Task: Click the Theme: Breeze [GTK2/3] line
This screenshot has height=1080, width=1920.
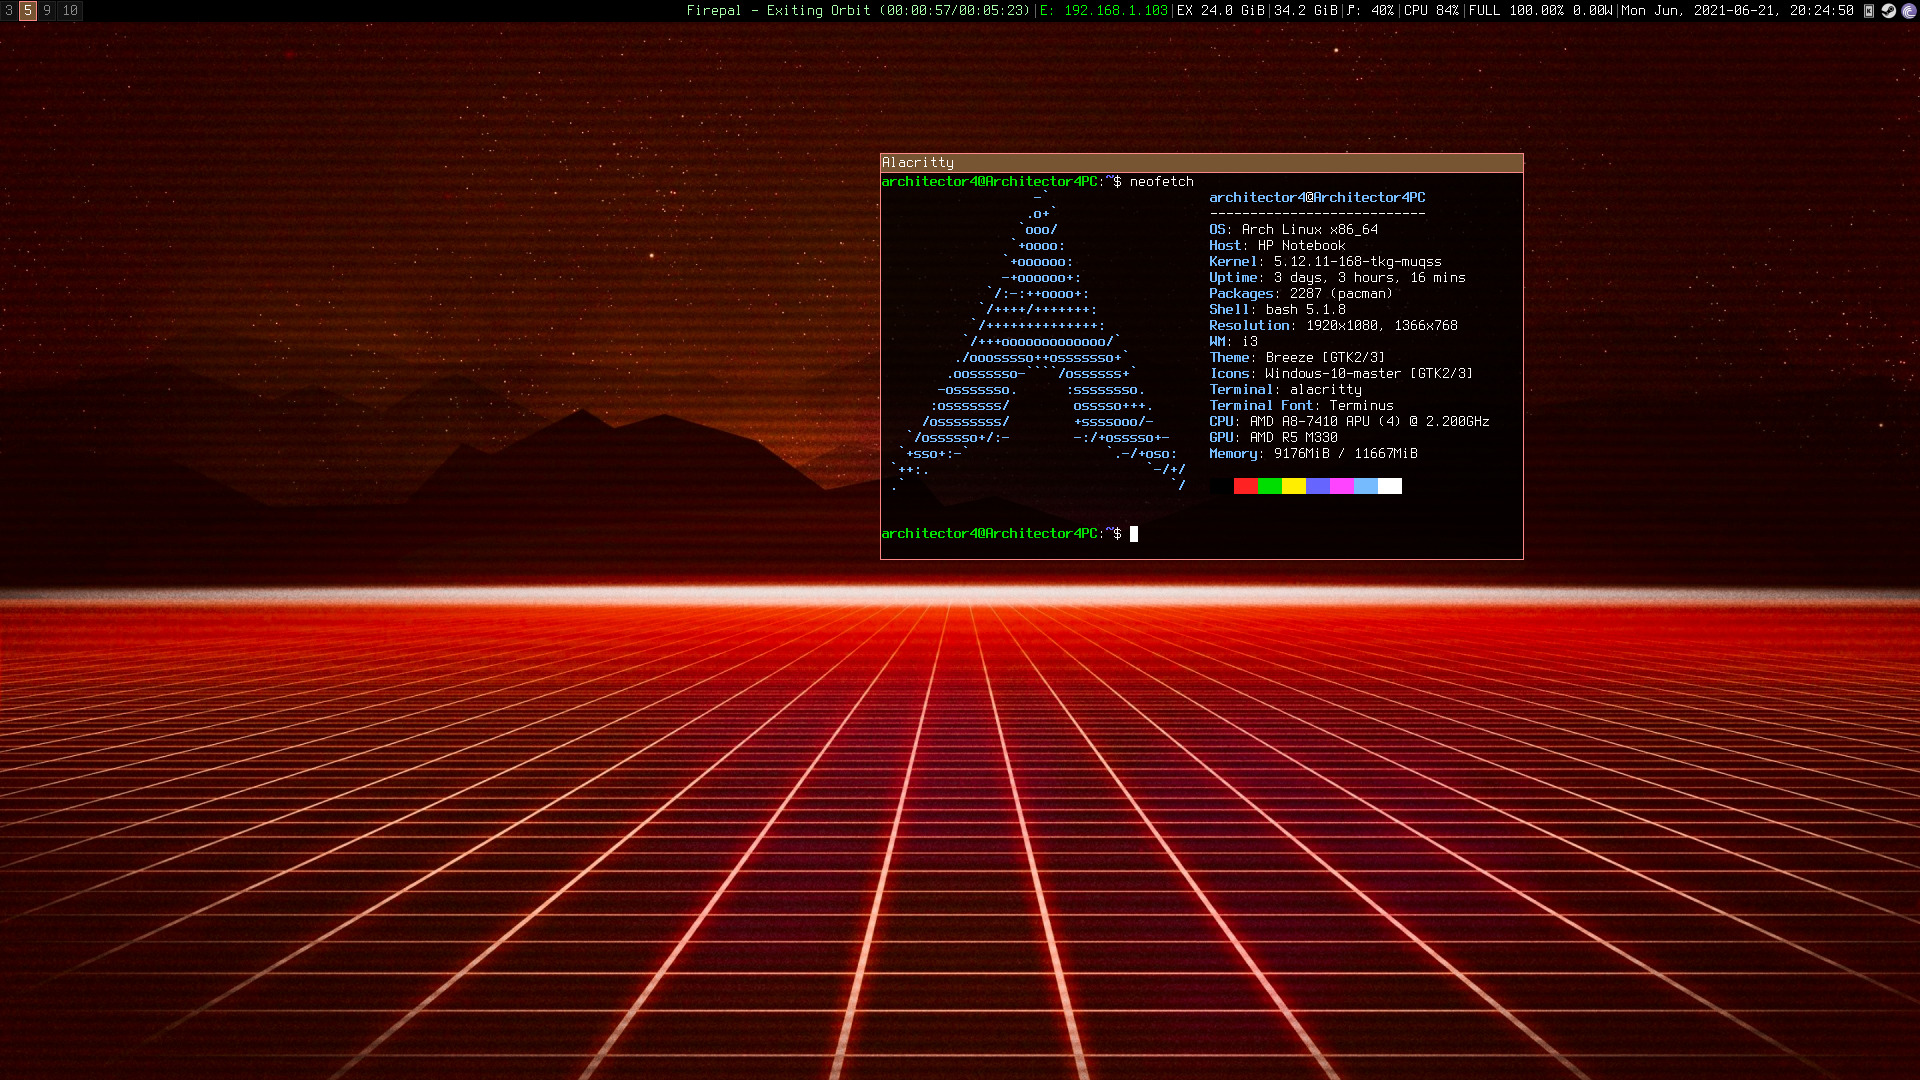Action: click(1297, 358)
